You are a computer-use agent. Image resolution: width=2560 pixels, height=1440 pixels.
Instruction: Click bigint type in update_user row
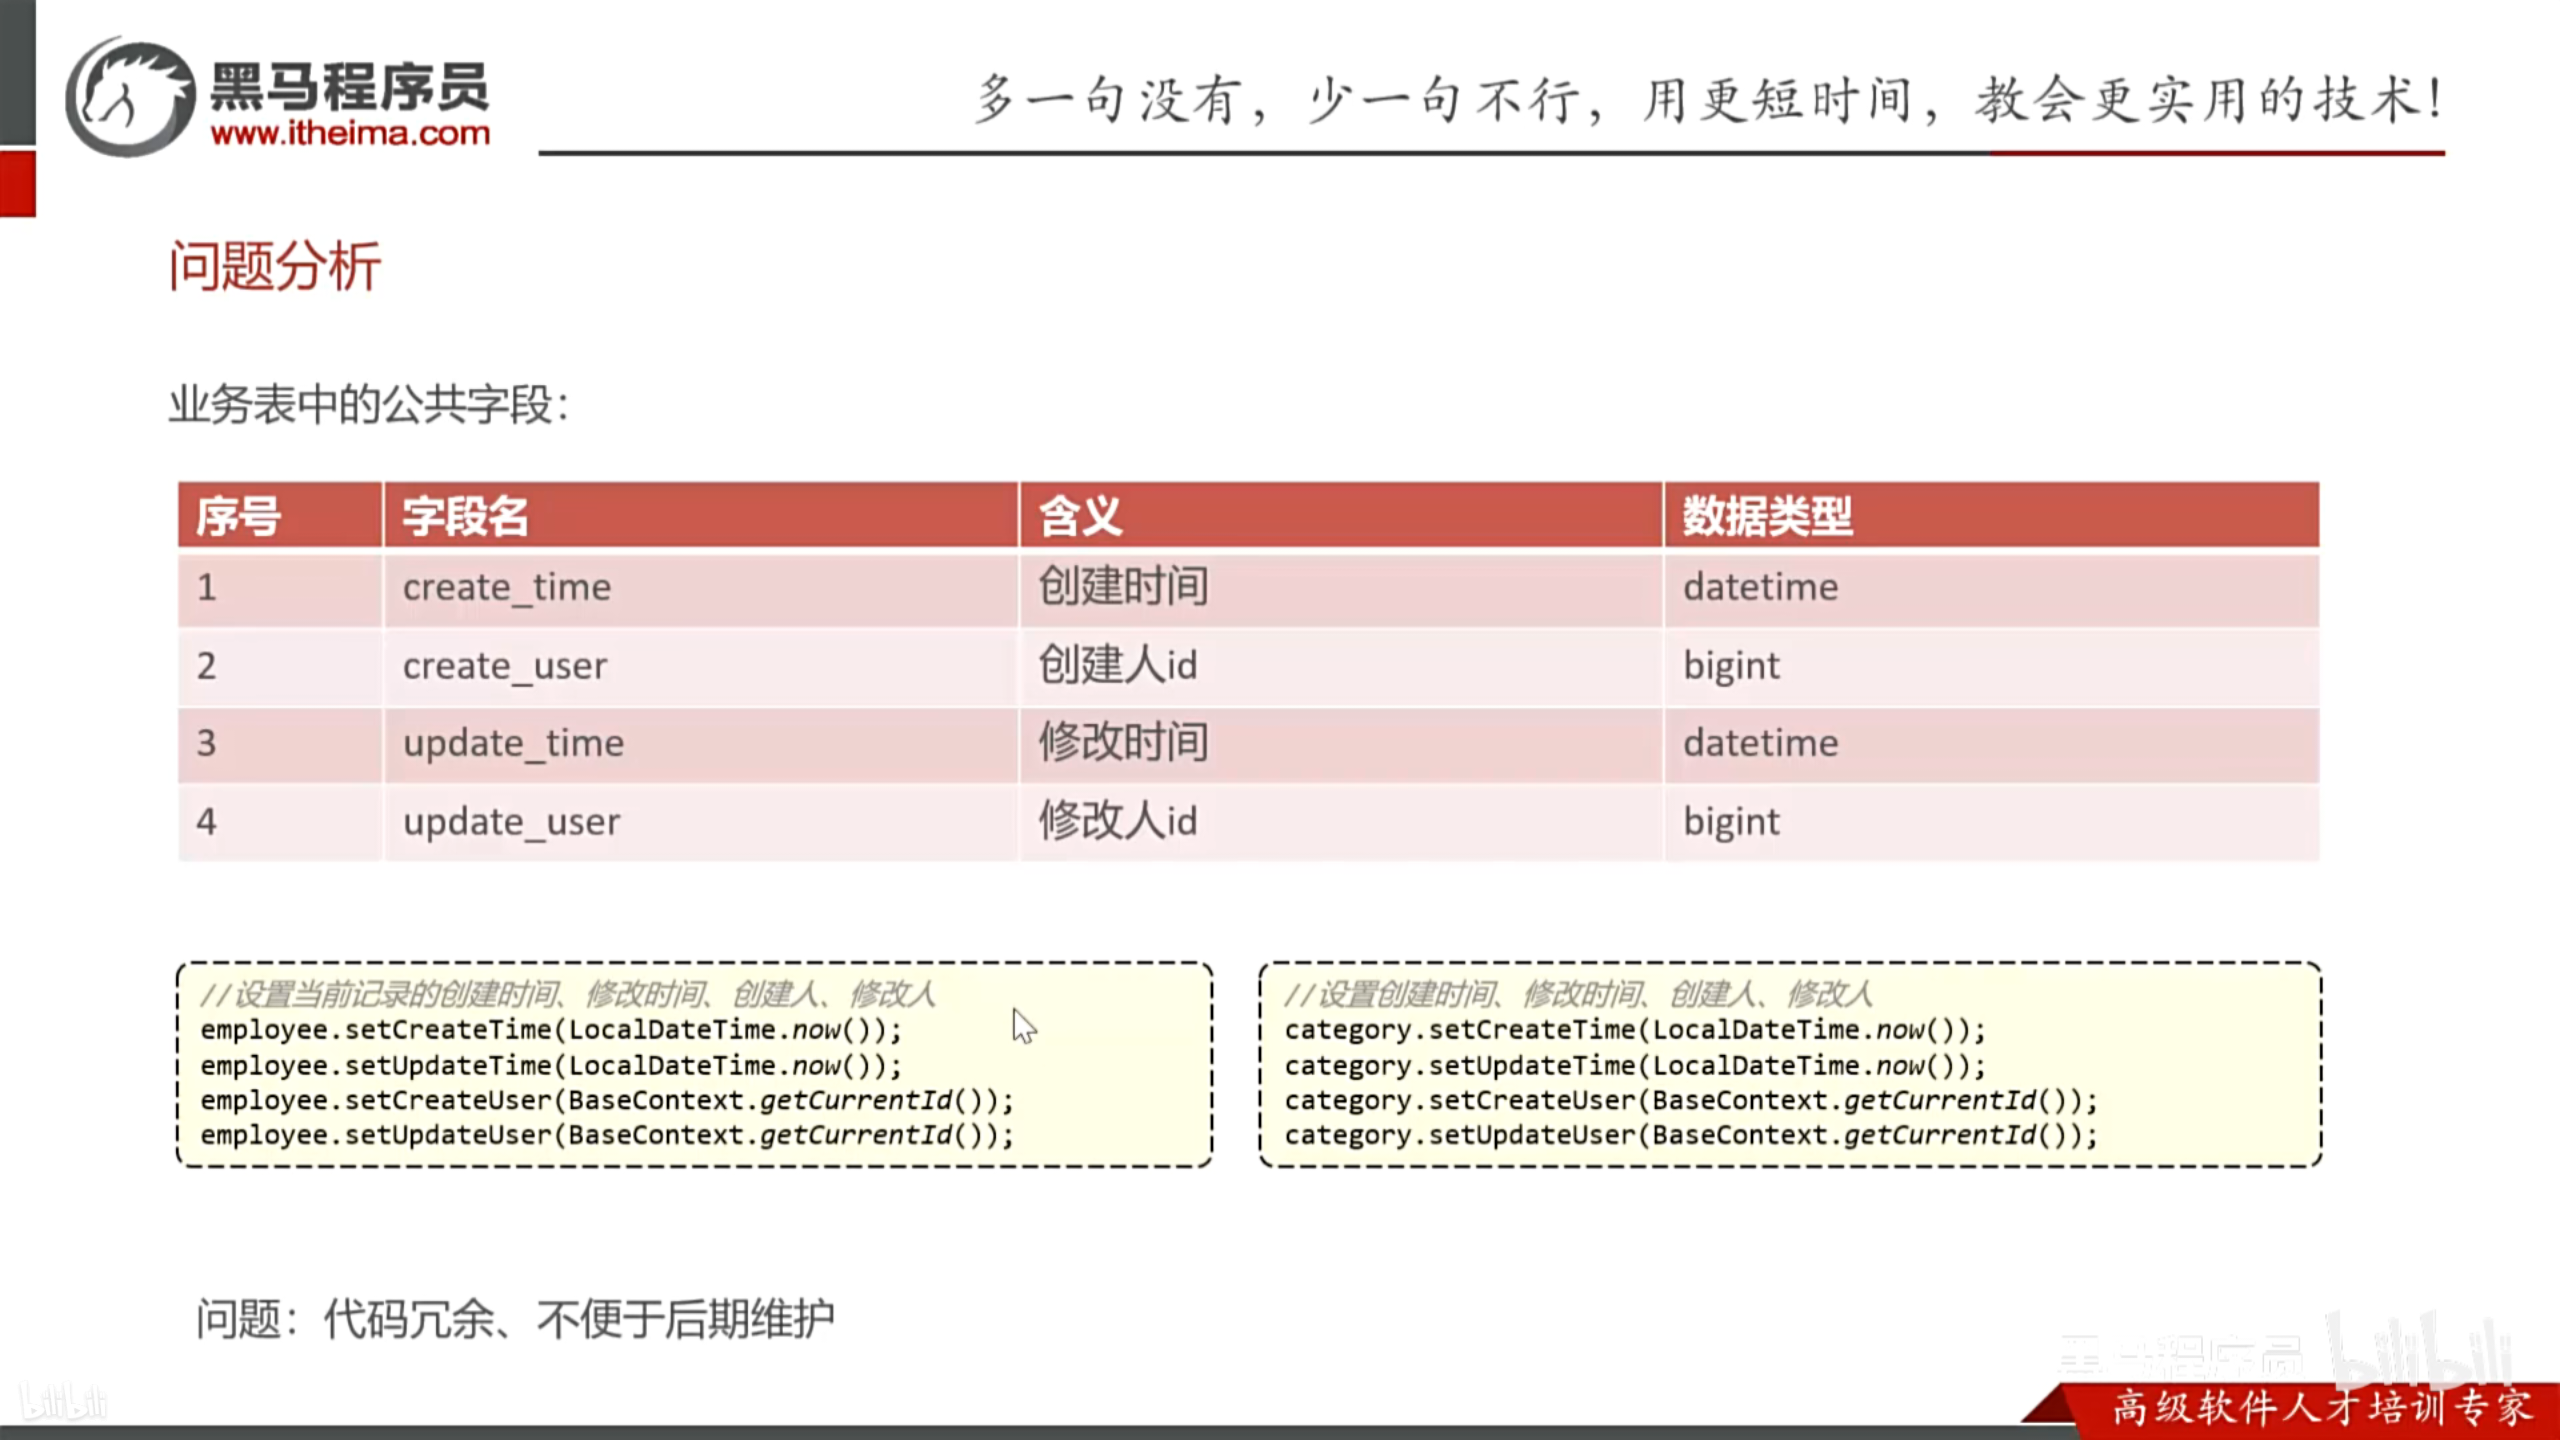pos(1992,822)
